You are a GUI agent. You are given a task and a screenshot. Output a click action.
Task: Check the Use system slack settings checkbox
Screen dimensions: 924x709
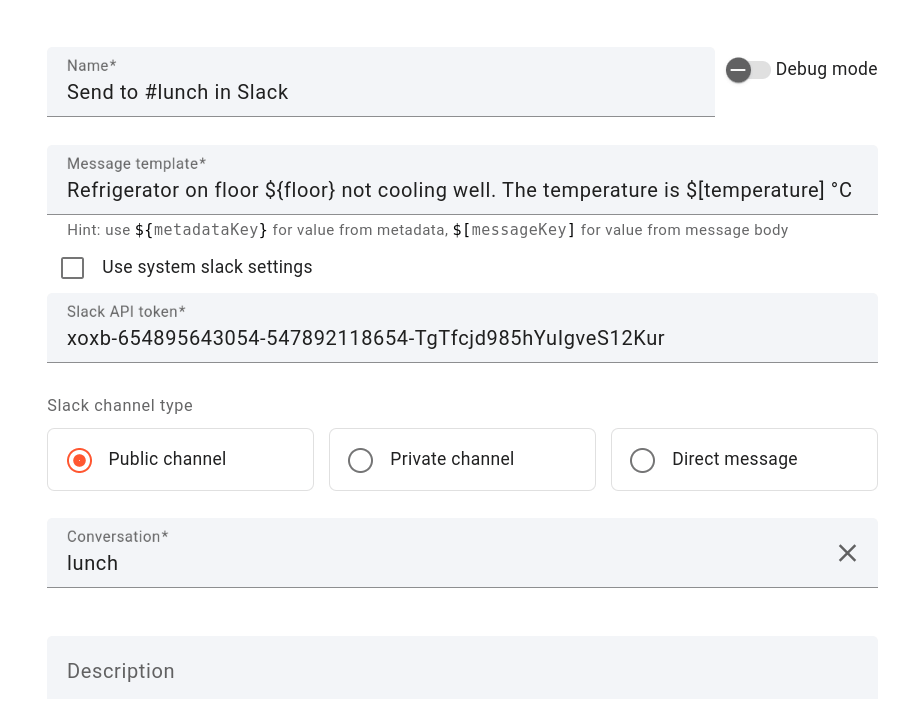coord(72,268)
